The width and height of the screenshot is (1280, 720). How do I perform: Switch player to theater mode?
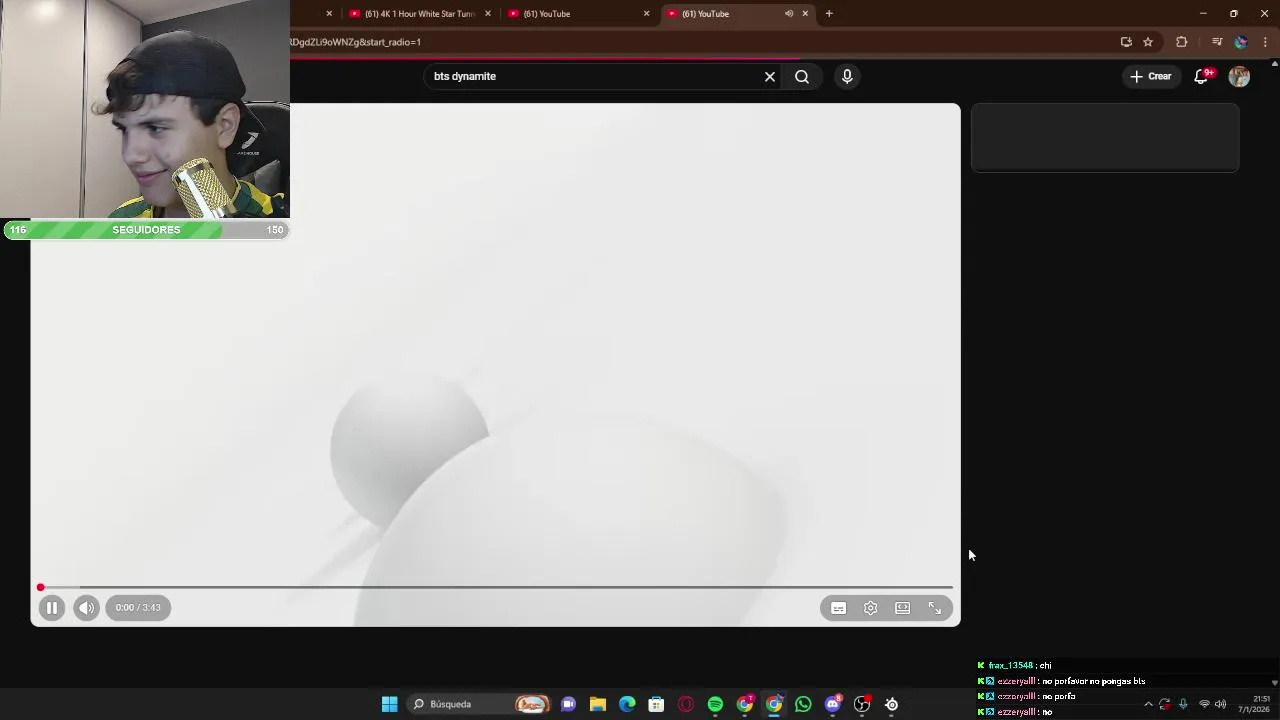(x=902, y=608)
